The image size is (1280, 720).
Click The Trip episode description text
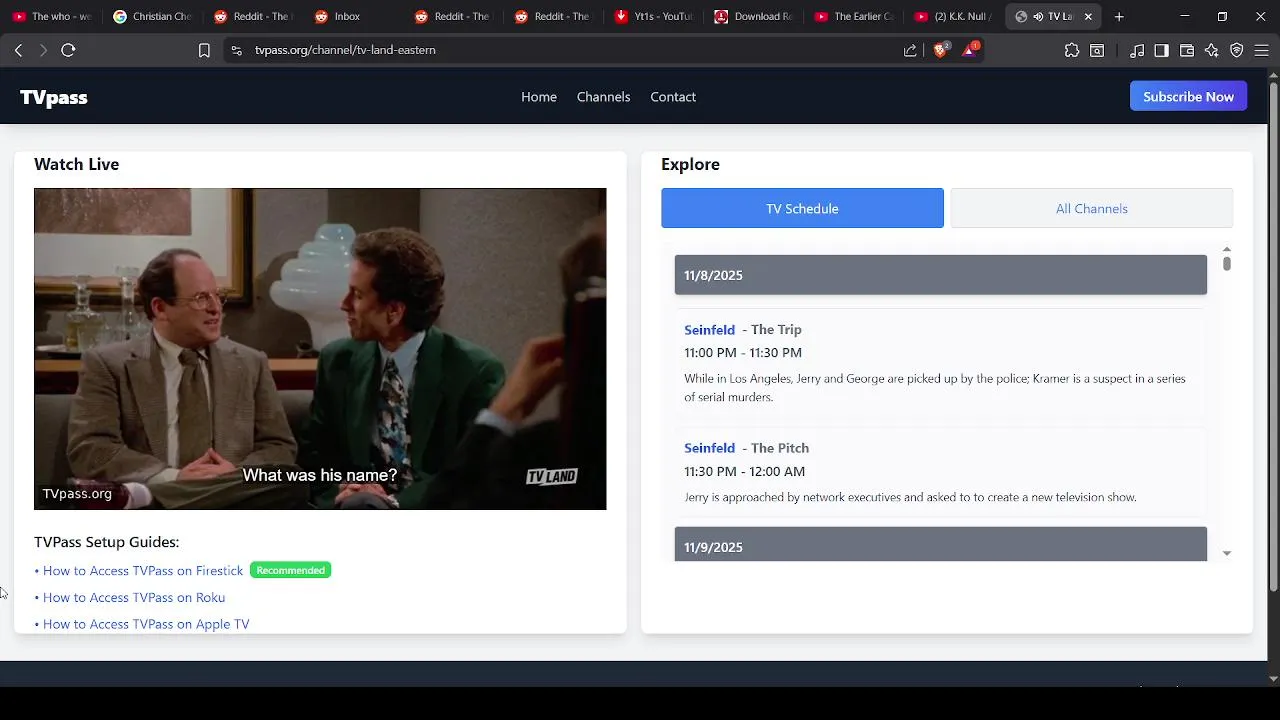point(935,388)
